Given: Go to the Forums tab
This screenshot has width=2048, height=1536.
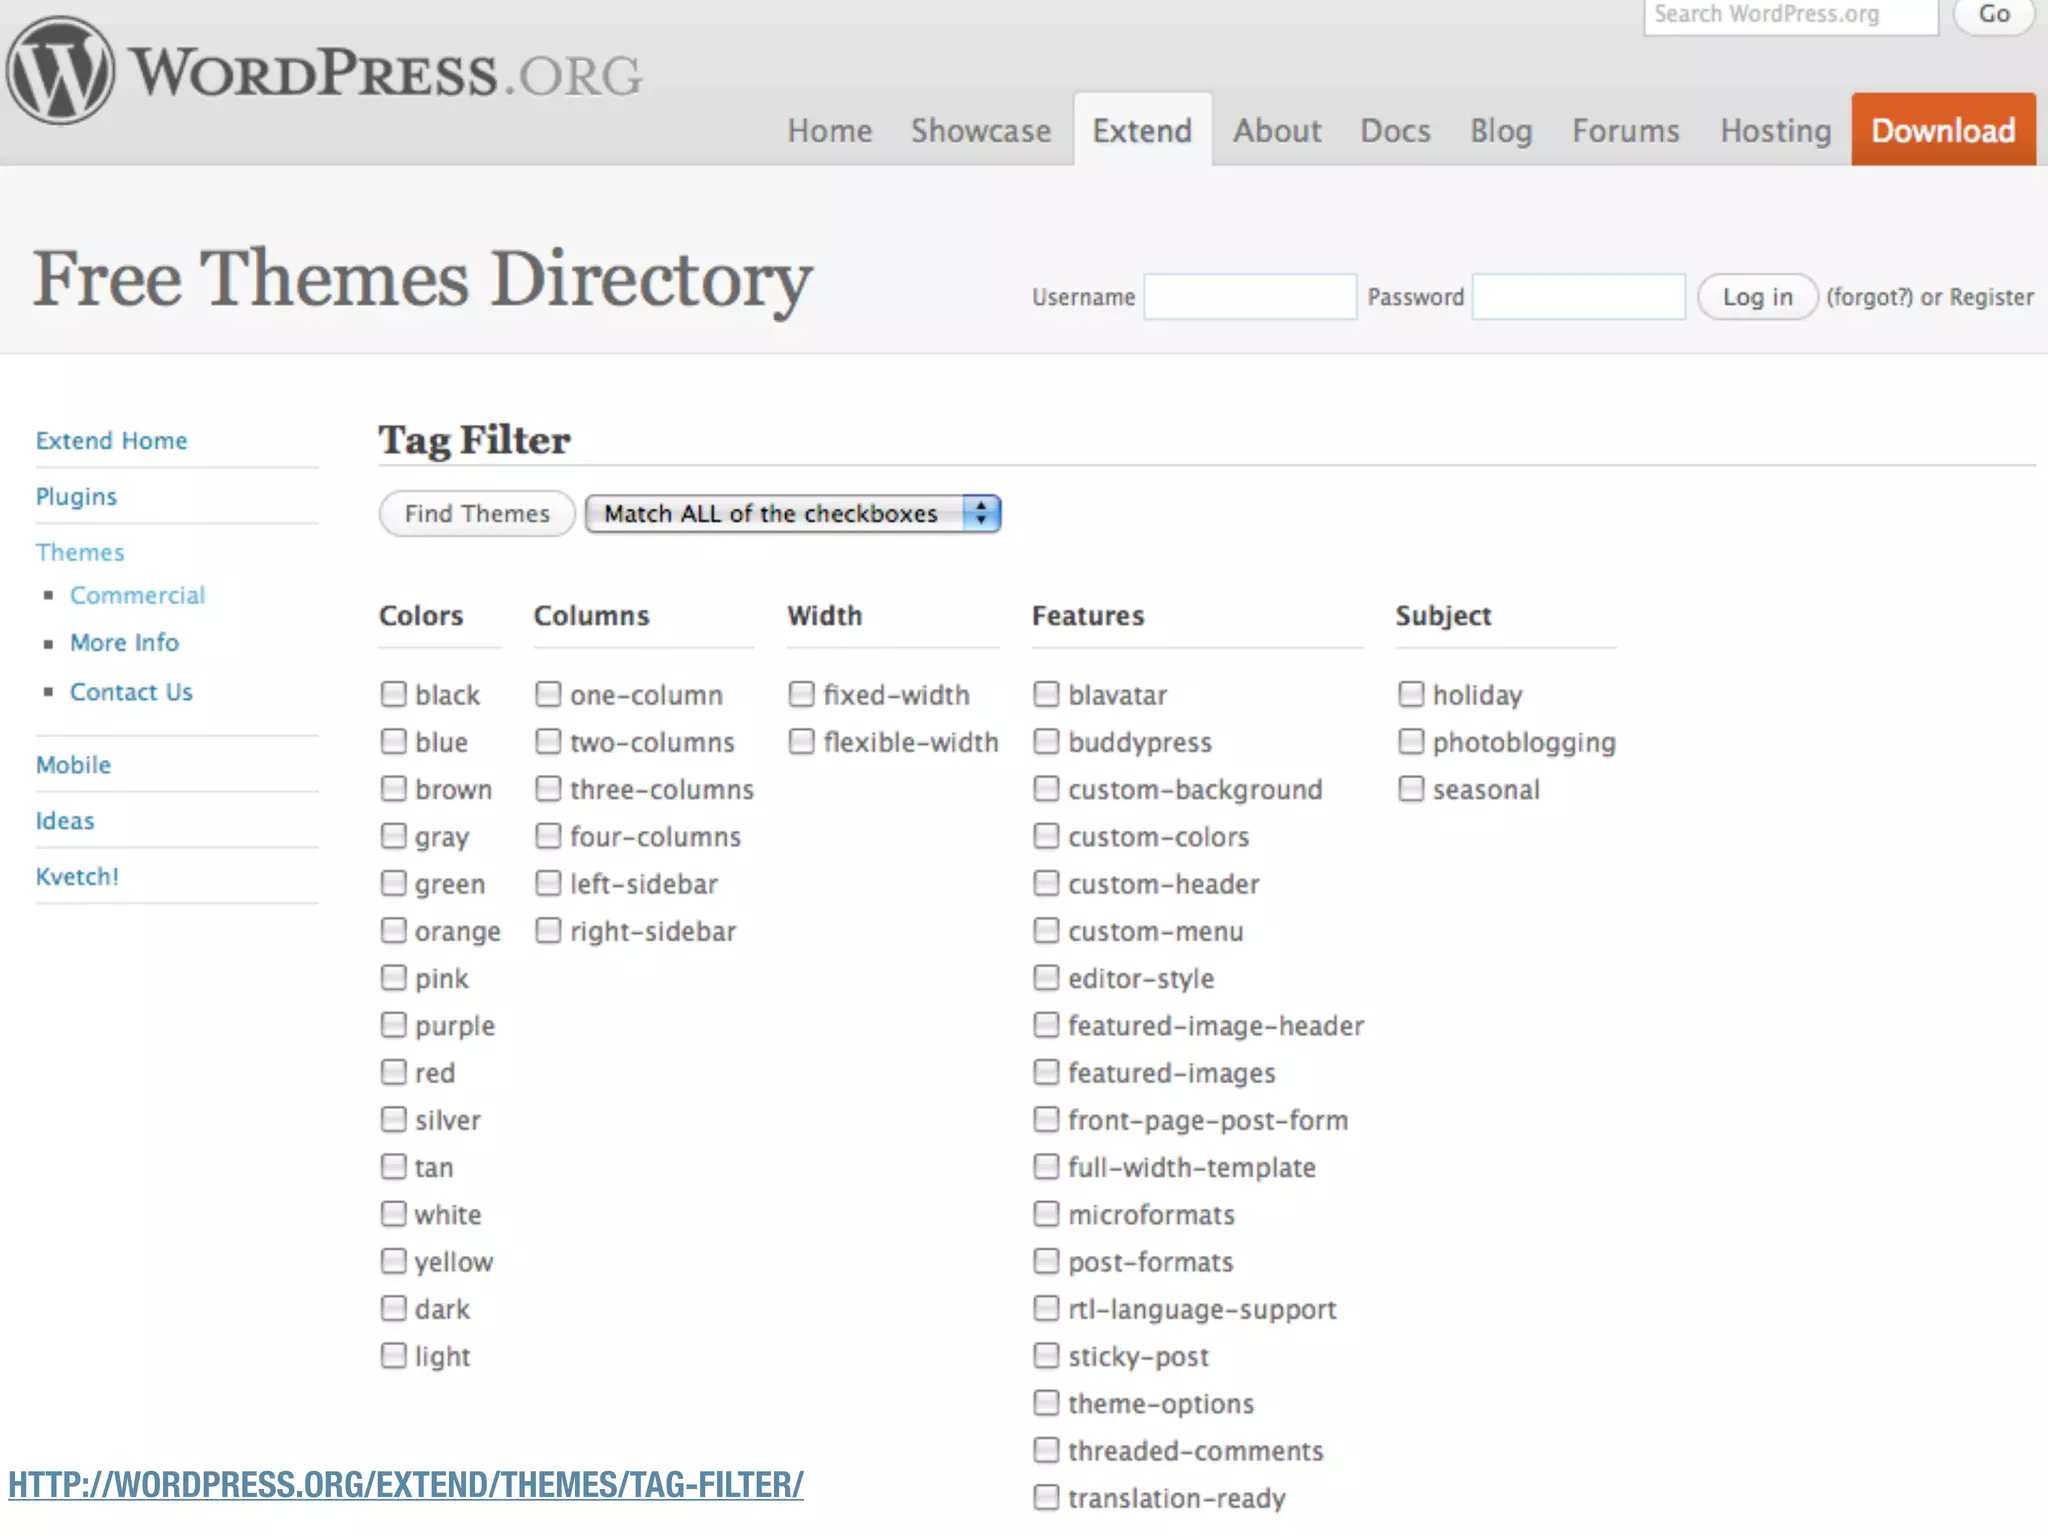Looking at the screenshot, I should pos(1626,131).
